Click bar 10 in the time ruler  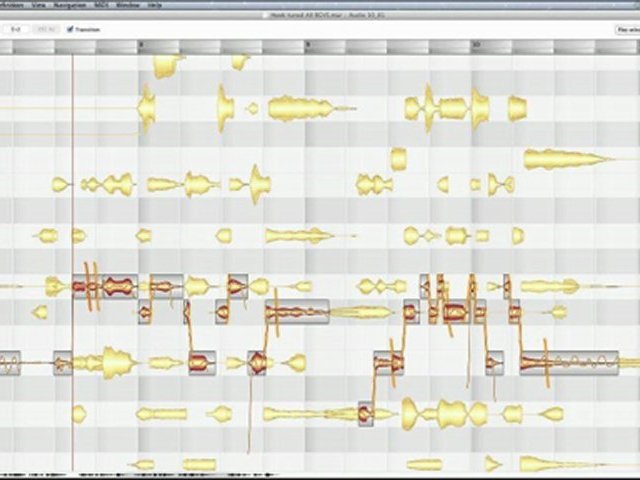tap(475, 45)
